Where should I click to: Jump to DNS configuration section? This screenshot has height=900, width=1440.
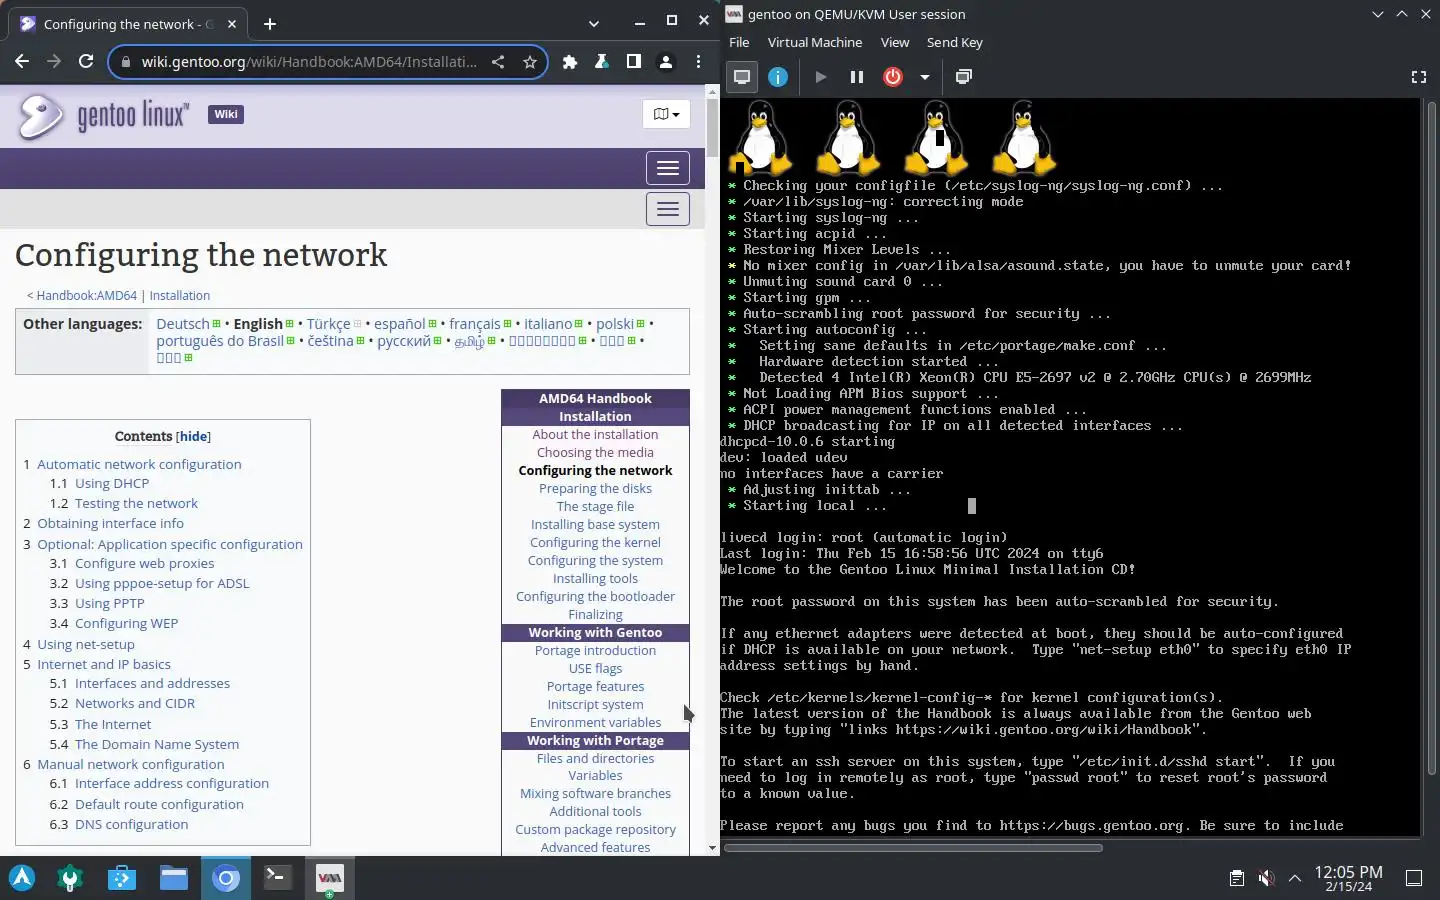(131, 825)
